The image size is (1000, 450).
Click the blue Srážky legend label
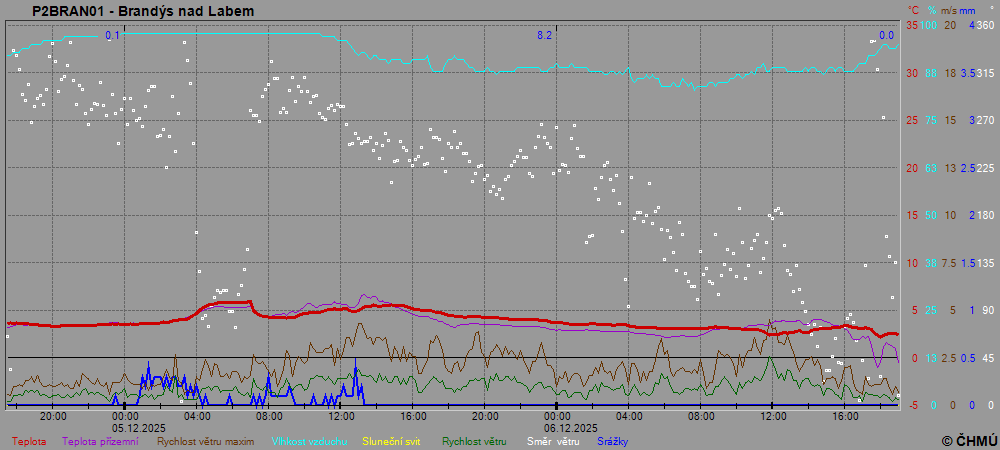[612, 441]
